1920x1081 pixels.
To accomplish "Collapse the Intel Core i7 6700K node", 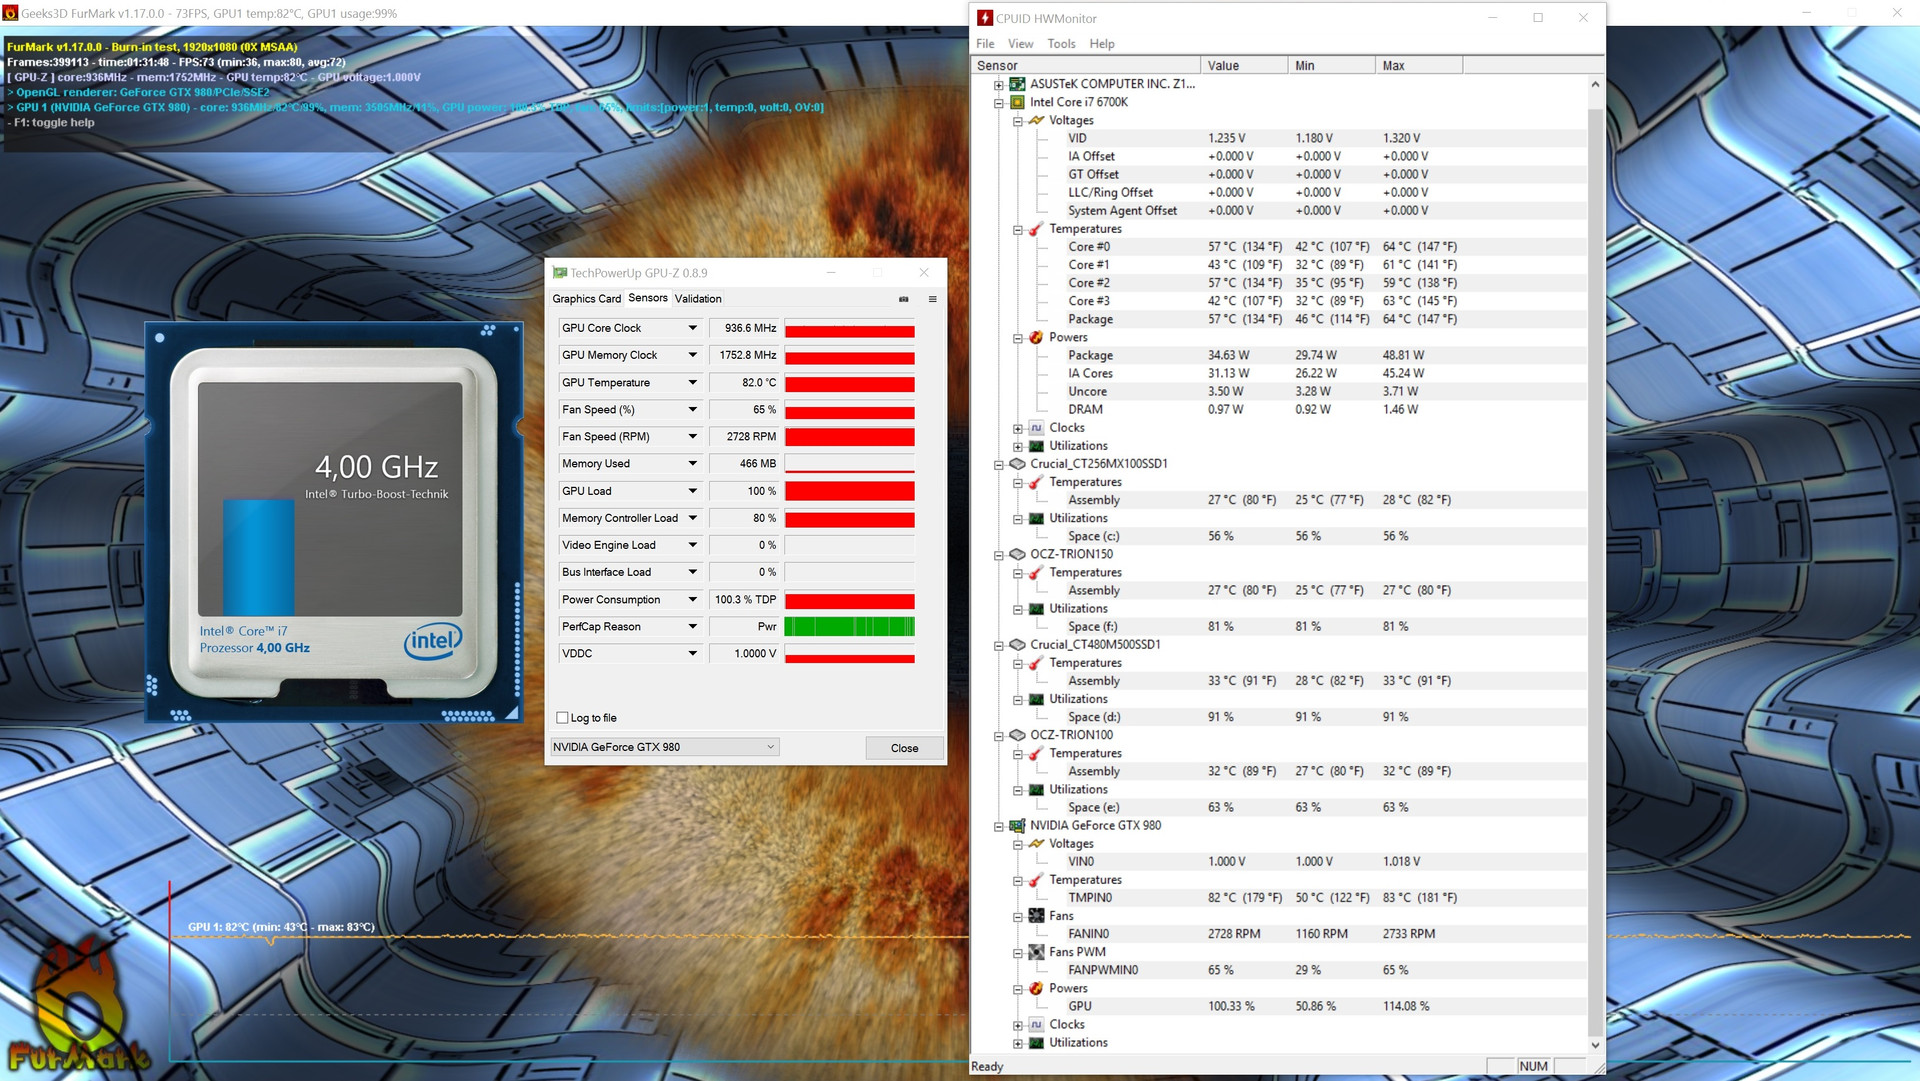I will click(998, 103).
